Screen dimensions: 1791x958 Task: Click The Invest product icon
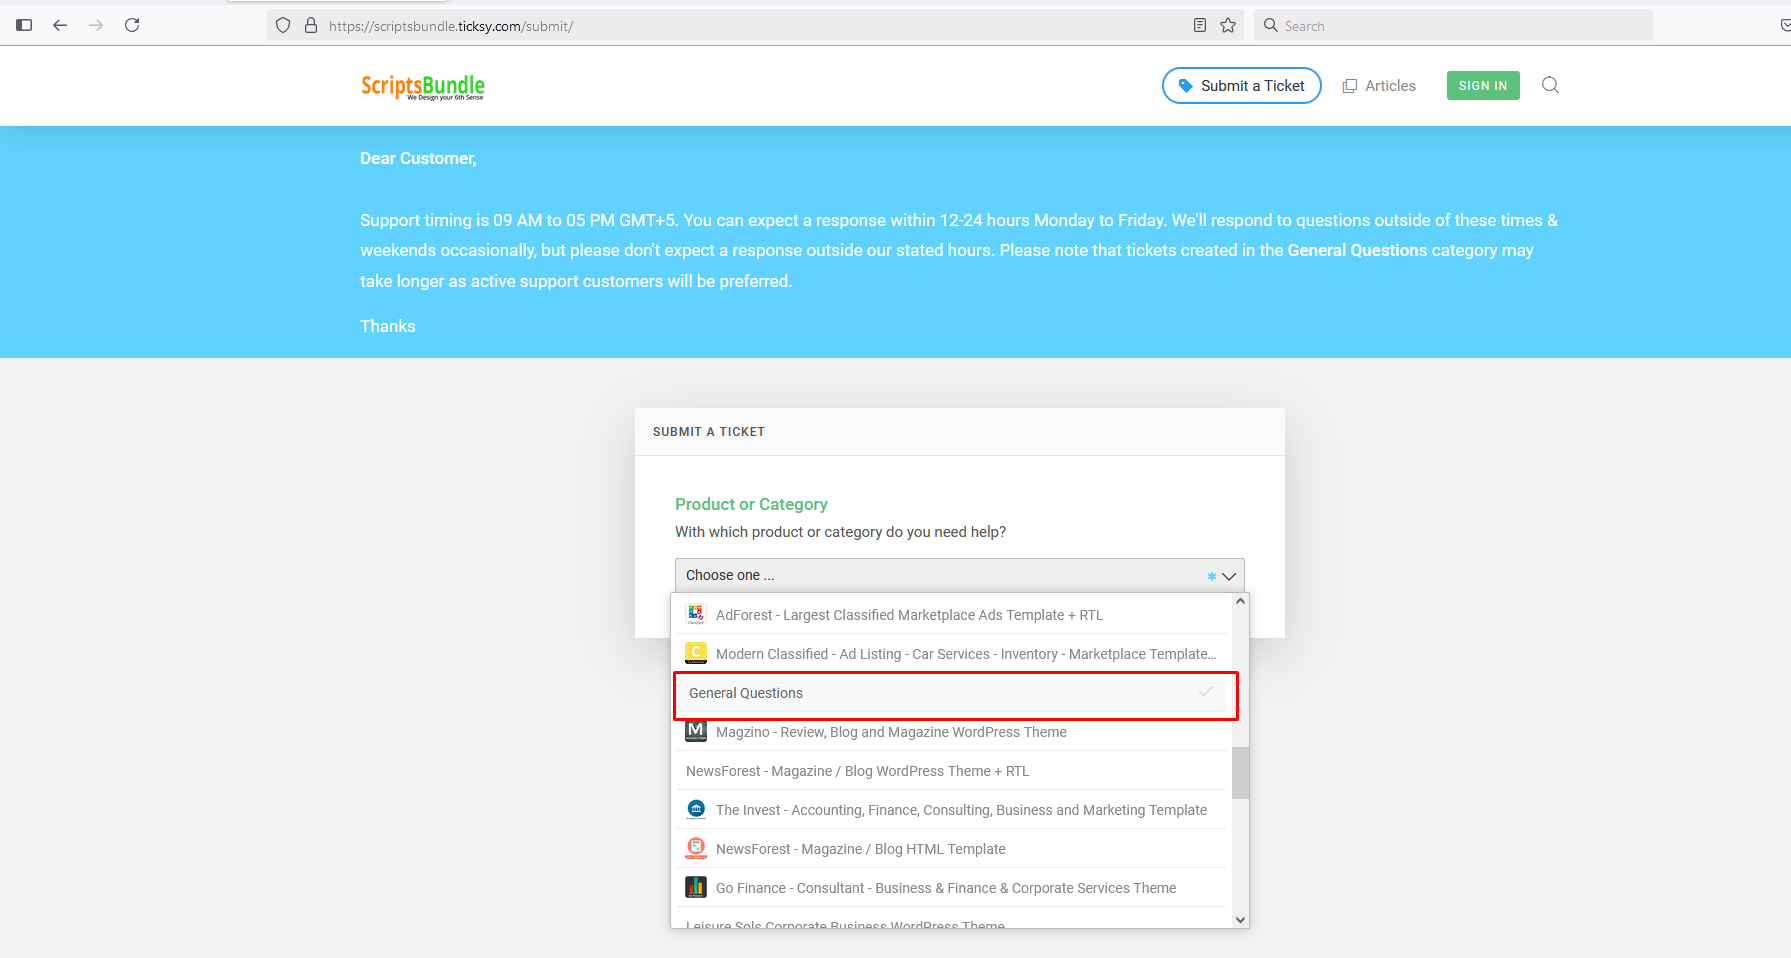696,809
